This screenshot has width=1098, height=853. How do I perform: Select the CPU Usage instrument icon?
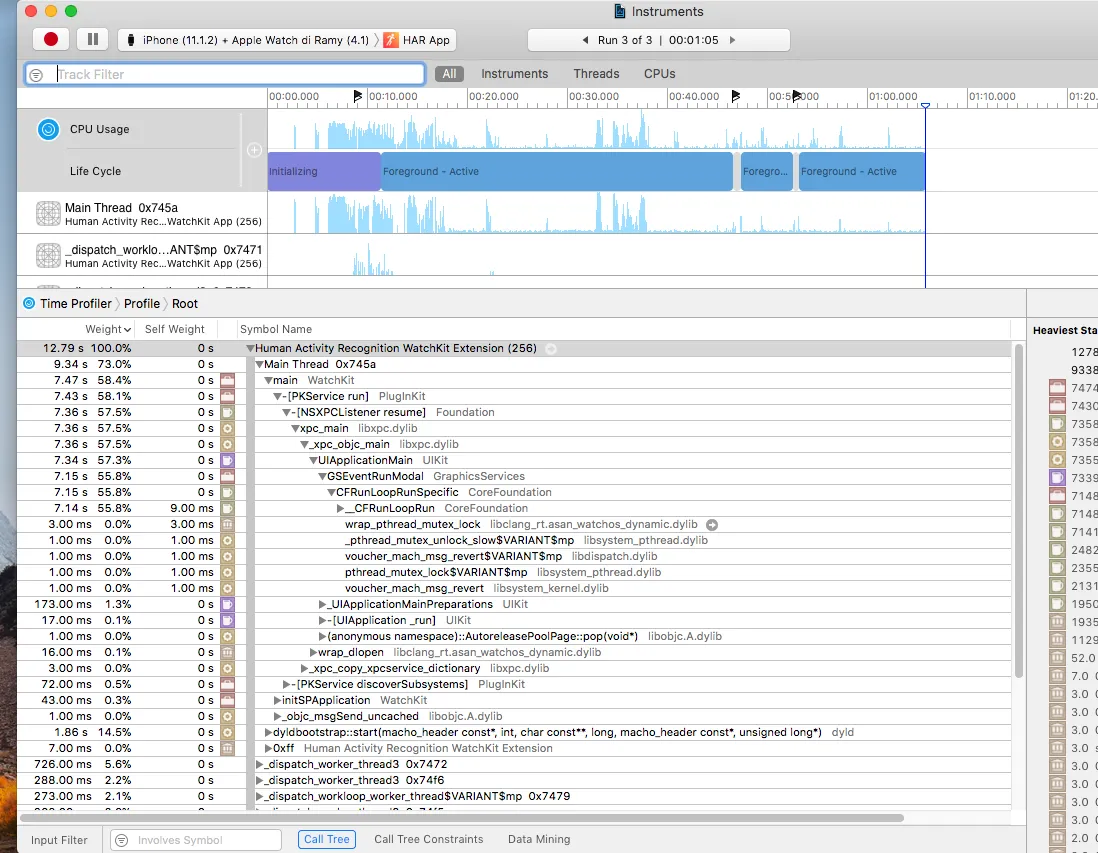(x=48, y=129)
